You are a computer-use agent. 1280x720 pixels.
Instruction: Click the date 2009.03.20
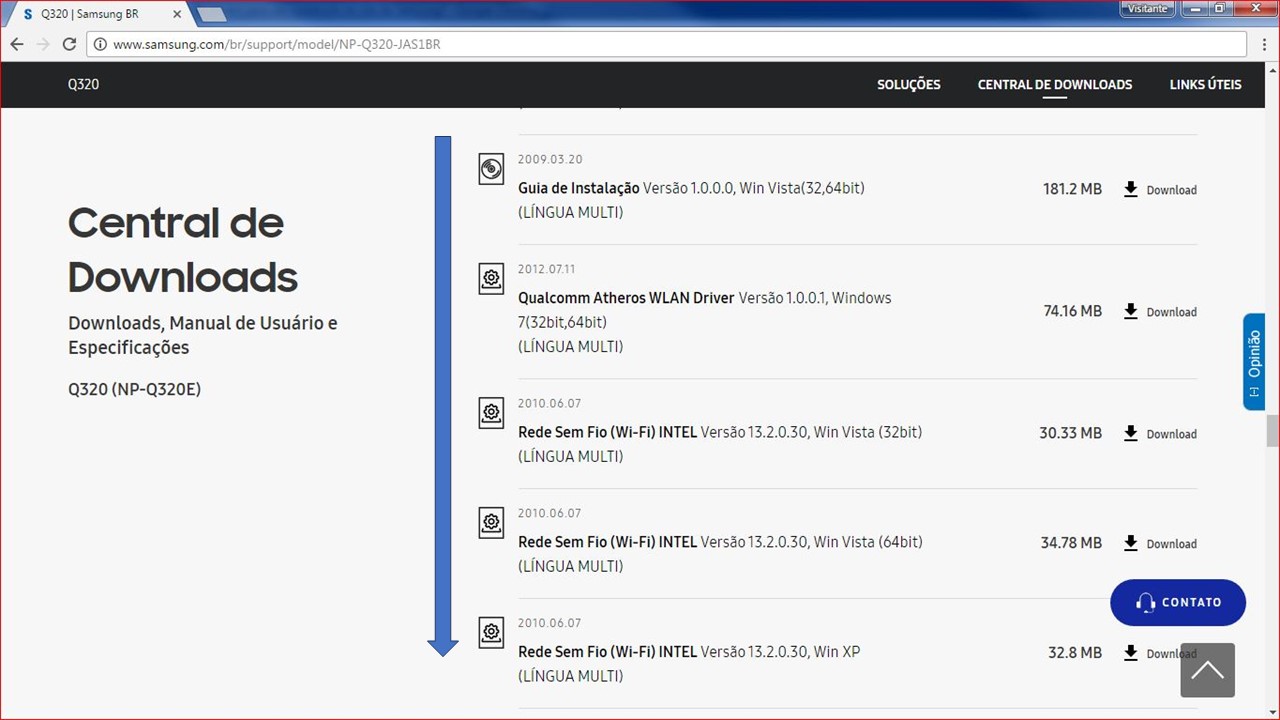pos(550,160)
